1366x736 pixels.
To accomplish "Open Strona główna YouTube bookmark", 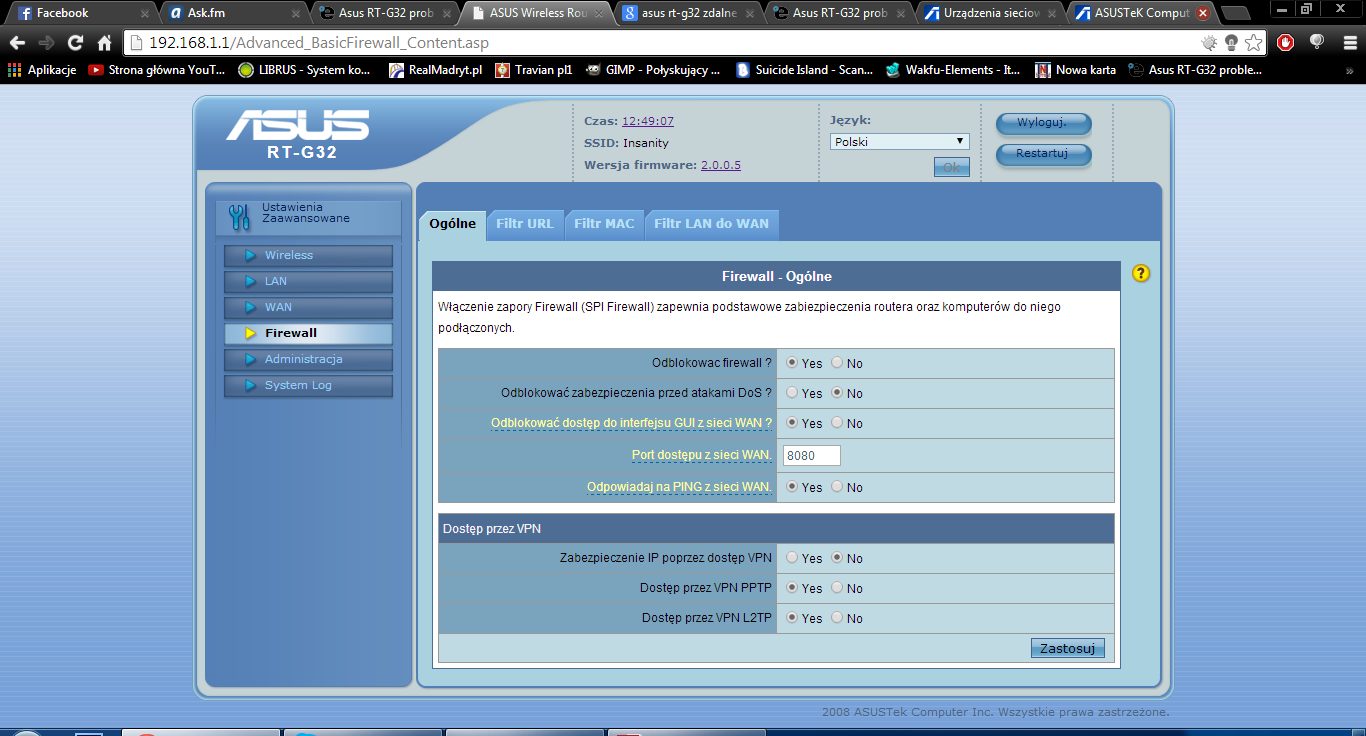I will pos(158,70).
